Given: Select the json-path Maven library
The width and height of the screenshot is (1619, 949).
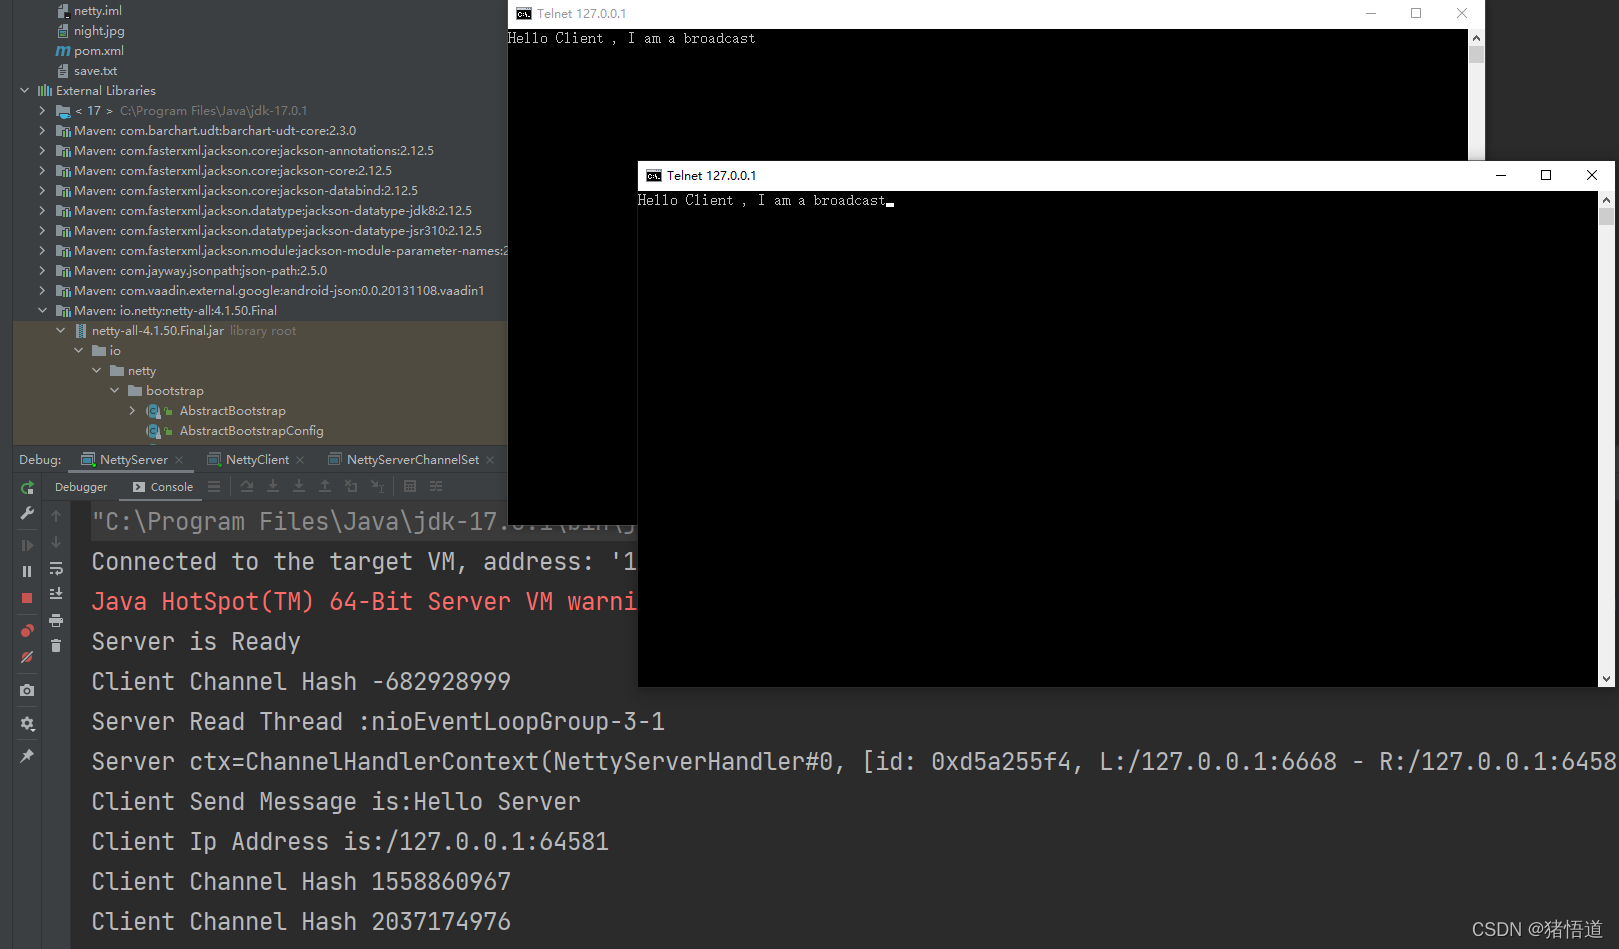Looking at the screenshot, I should pyautogui.click(x=200, y=271).
